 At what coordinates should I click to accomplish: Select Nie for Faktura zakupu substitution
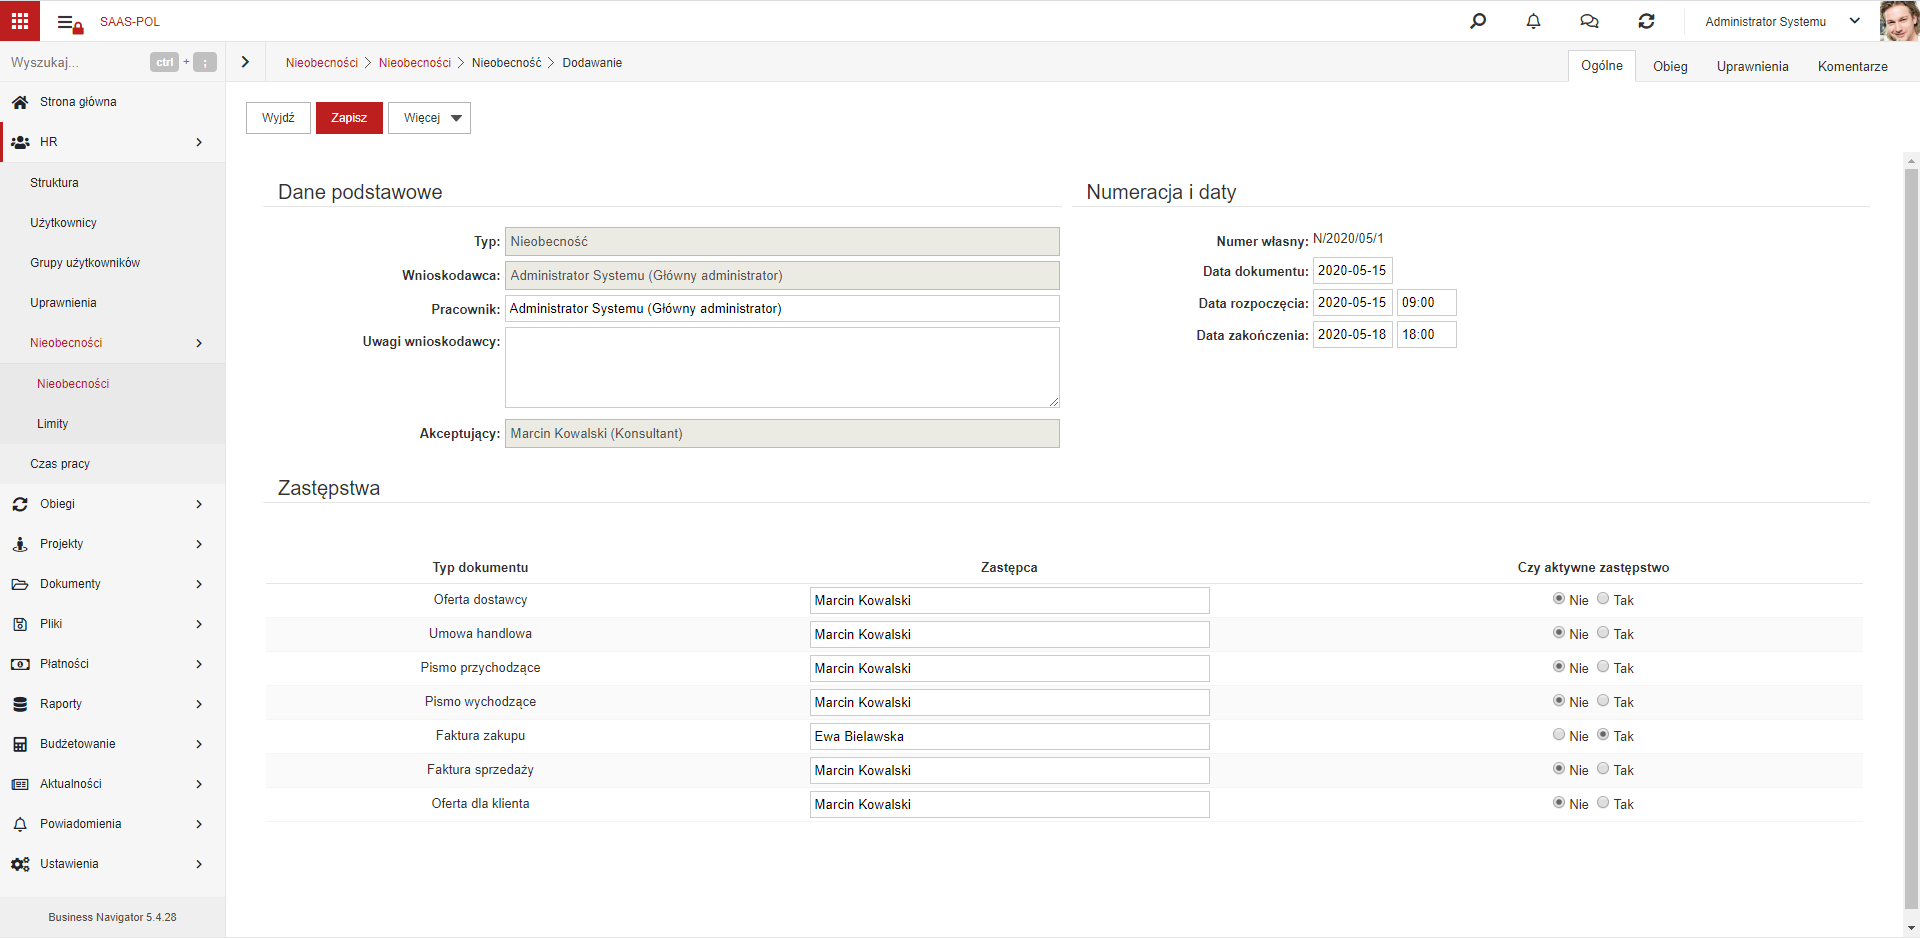(x=1559, y=735)
